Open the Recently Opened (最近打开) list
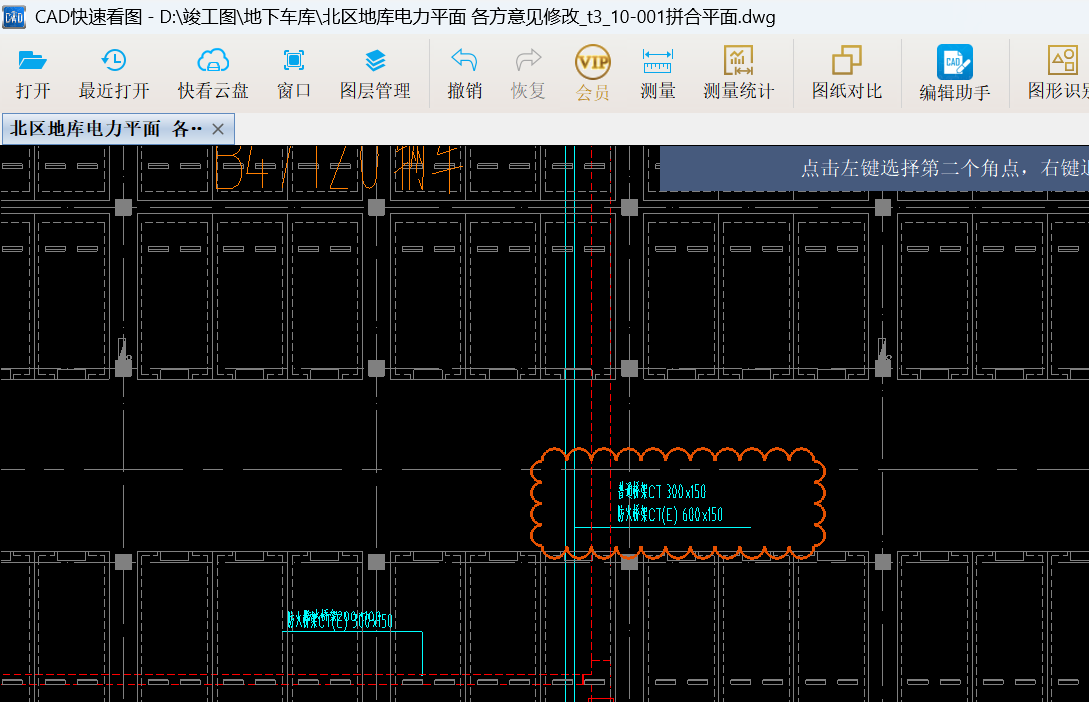The width and height of the screenshot is (1089, 702). pos(114,61)
